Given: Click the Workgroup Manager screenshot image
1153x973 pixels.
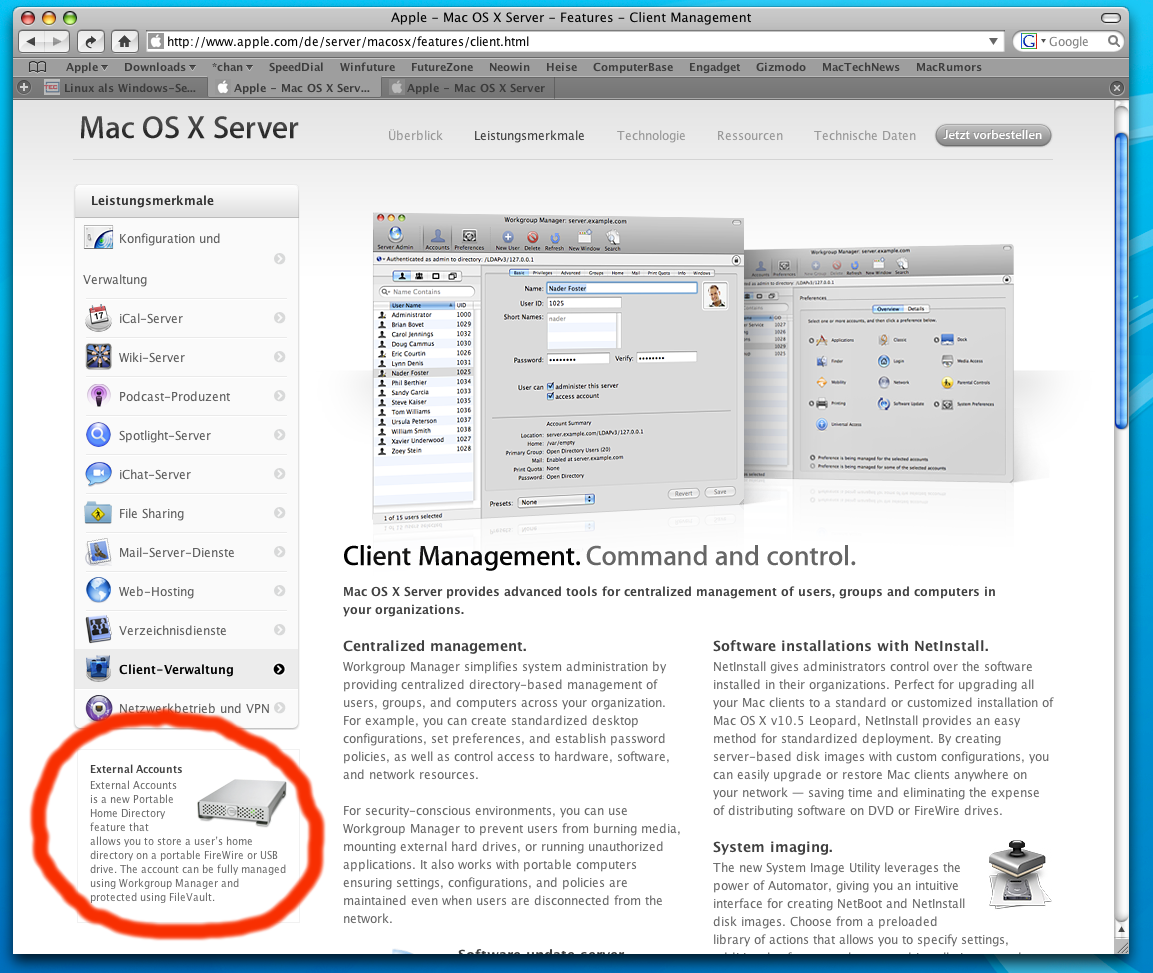Looking at the screenshot, I should pyautogui.click(x=558, y=368).
